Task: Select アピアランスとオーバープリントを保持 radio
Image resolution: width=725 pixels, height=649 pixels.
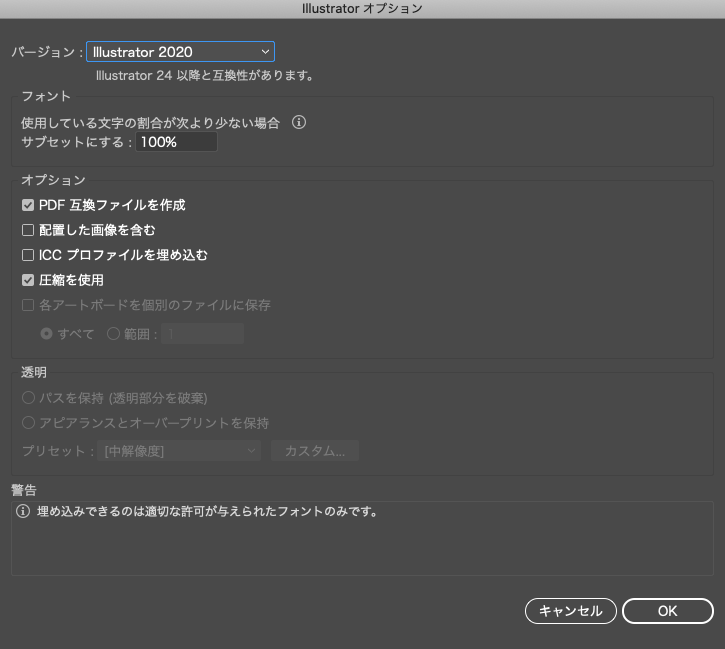Action: (x=29, y=423)
